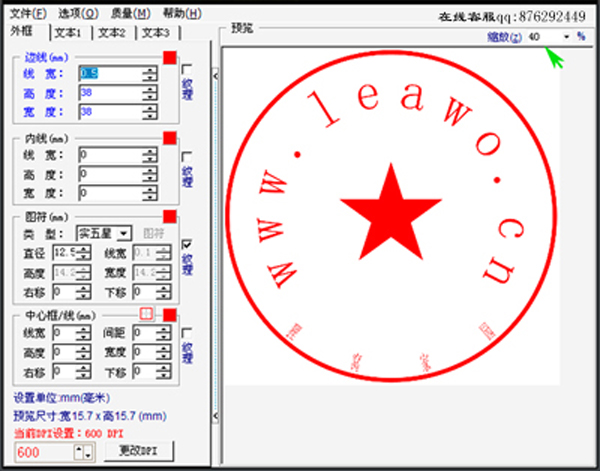Adjust the 图符 下移 spinner arrows
600x471 pixels.
point(163,292)
